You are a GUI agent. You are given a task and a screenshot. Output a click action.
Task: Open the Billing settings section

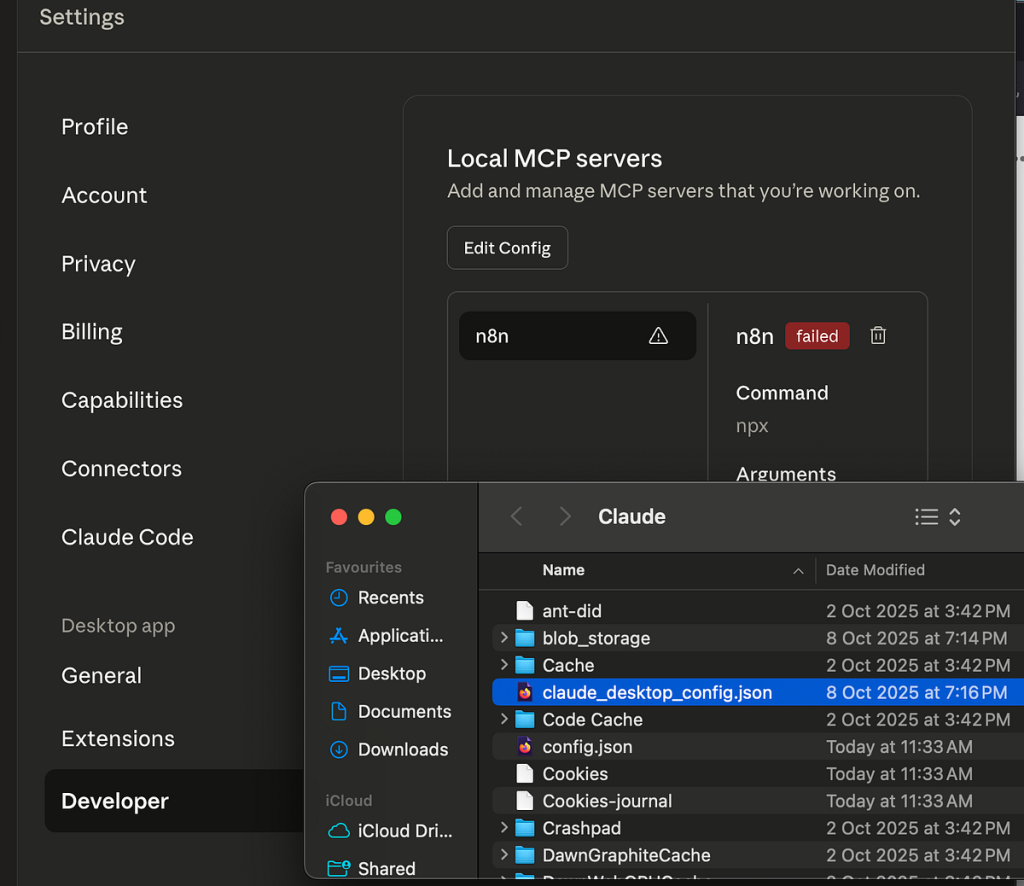pos(92,332)
